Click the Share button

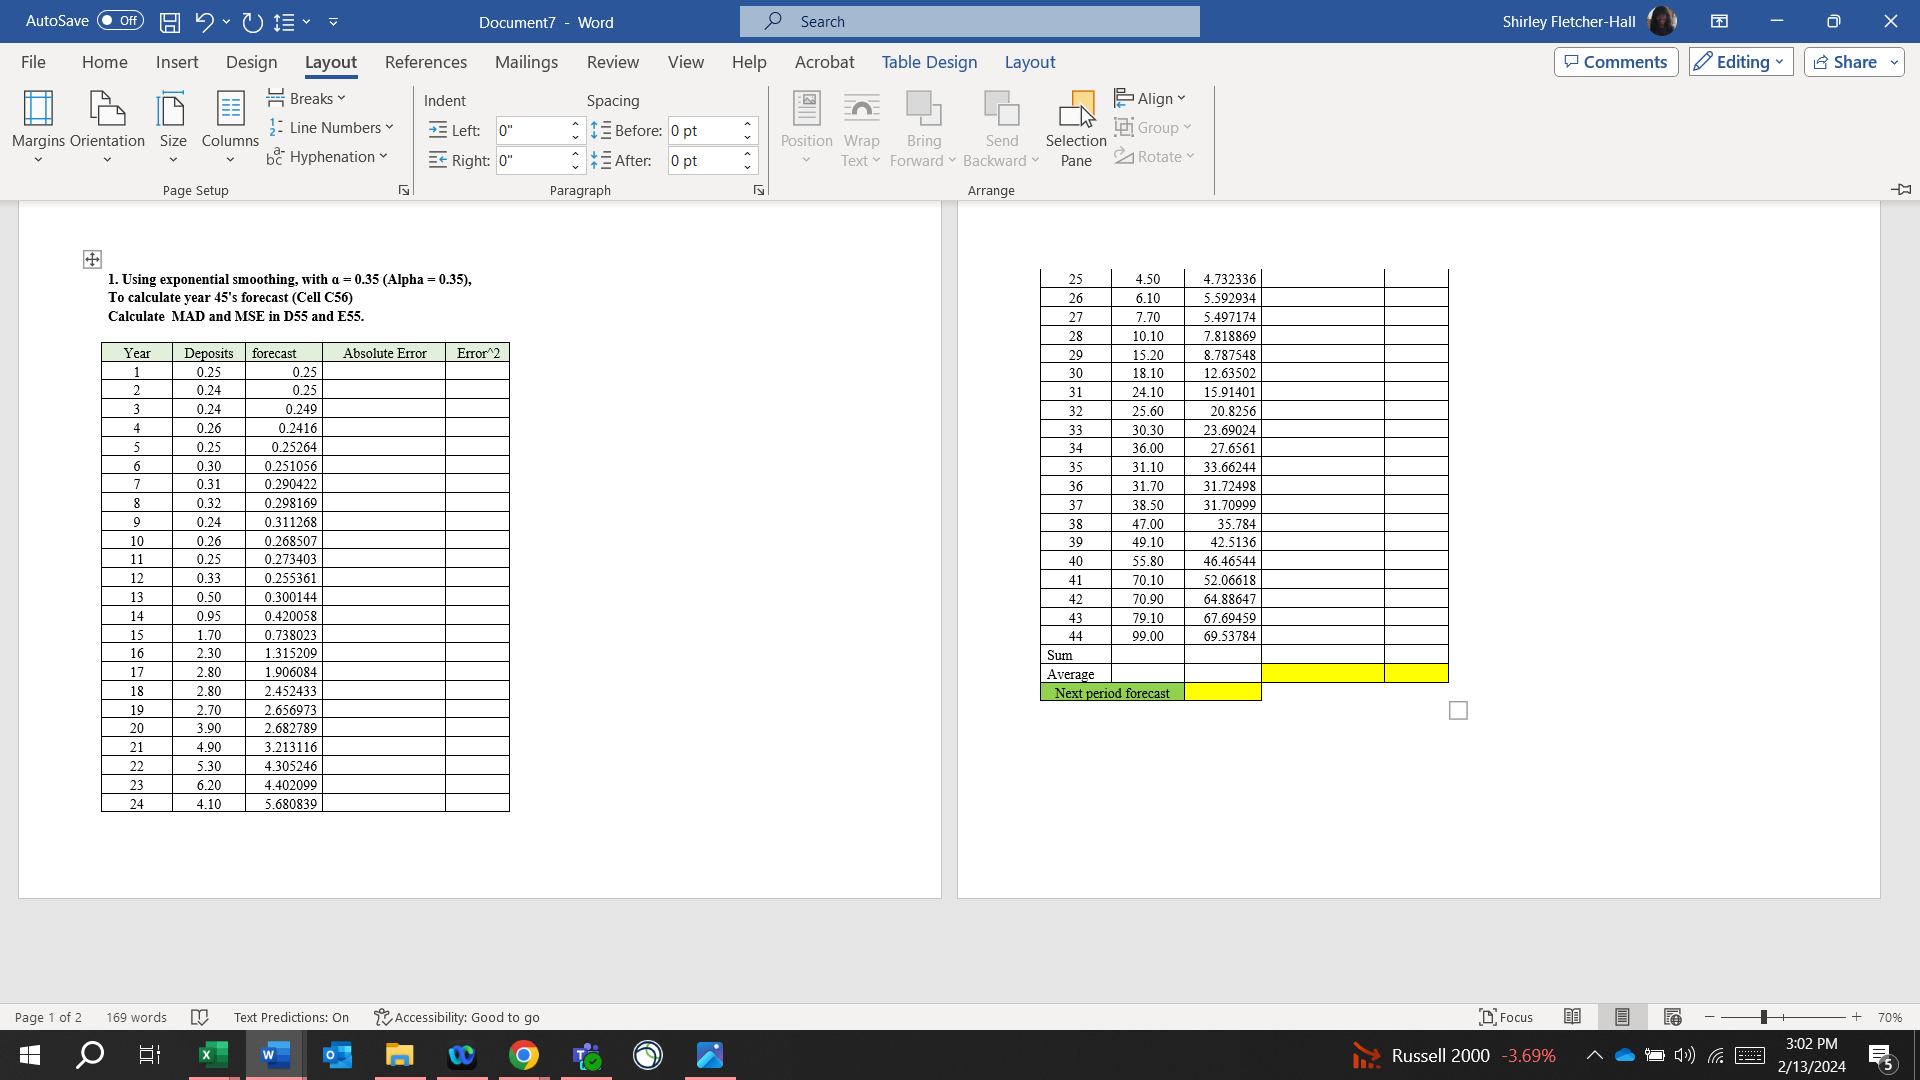tap(1844, 62)
